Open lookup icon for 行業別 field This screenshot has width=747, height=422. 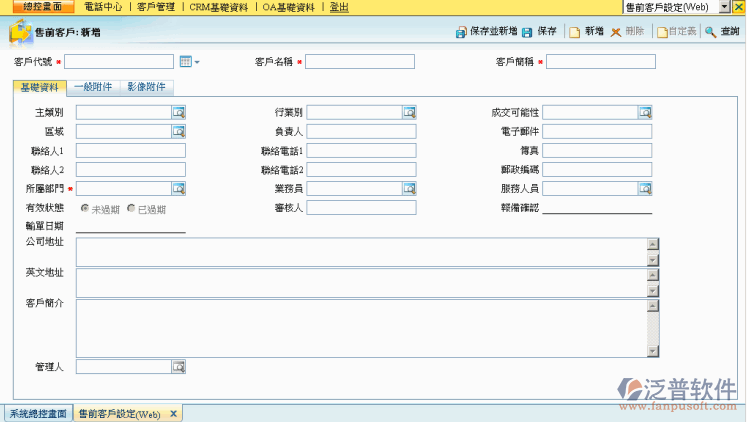[409, 112]
